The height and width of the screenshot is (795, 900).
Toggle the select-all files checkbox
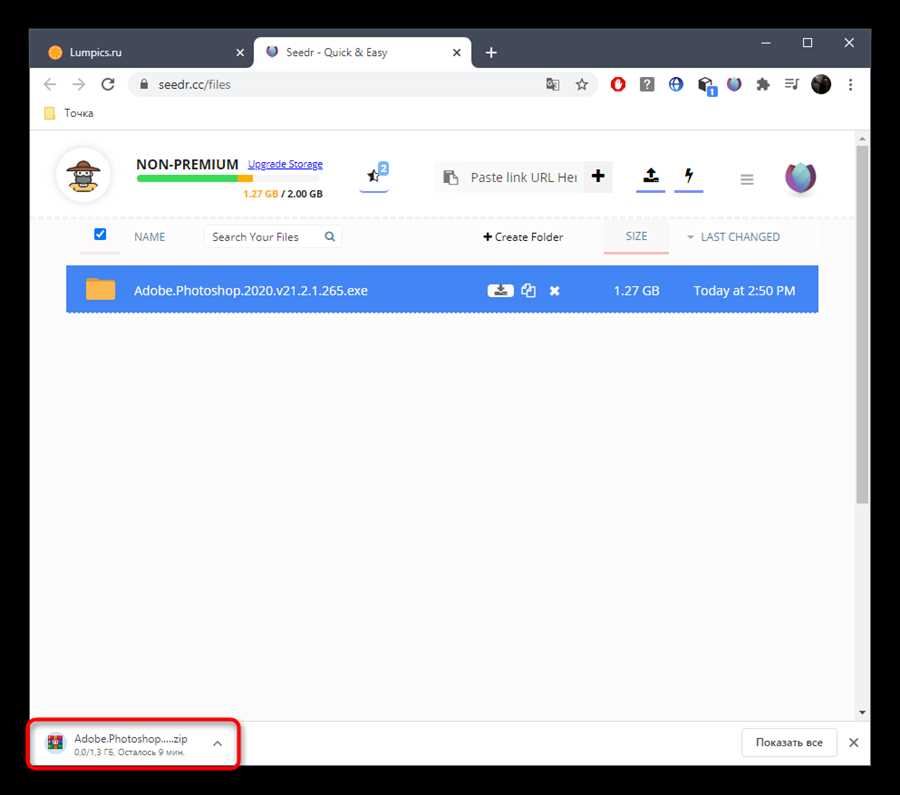(x=100, y=234)
